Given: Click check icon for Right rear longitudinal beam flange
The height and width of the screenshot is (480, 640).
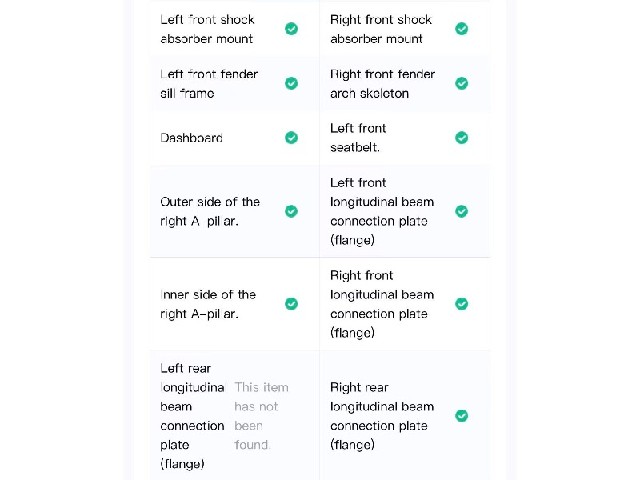Looking at the screenshot, I should coord(462,416).
